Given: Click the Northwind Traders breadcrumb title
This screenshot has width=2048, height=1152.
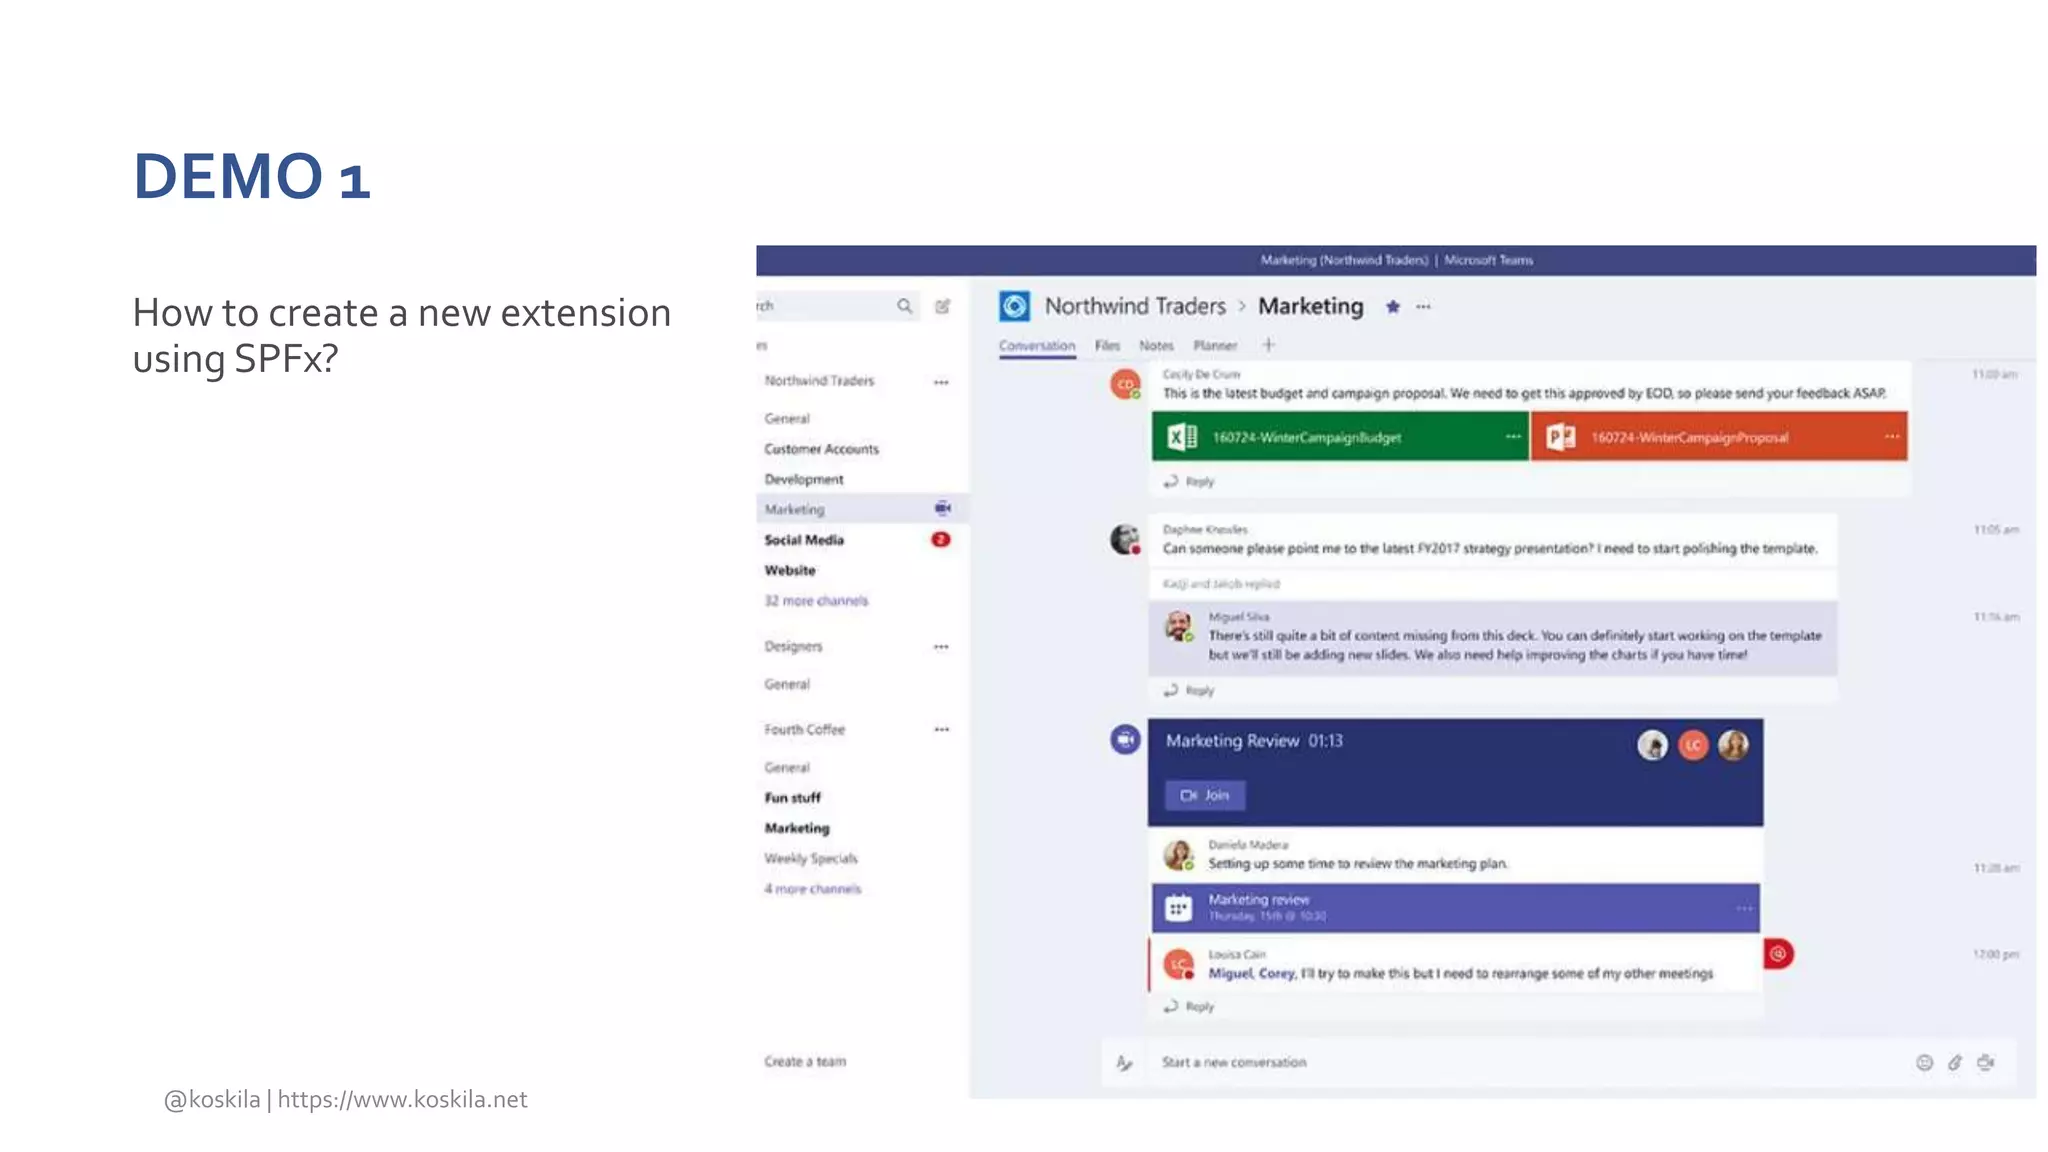Looking at the screenshot, I should pyautogui.click(x=1135, y=306).
